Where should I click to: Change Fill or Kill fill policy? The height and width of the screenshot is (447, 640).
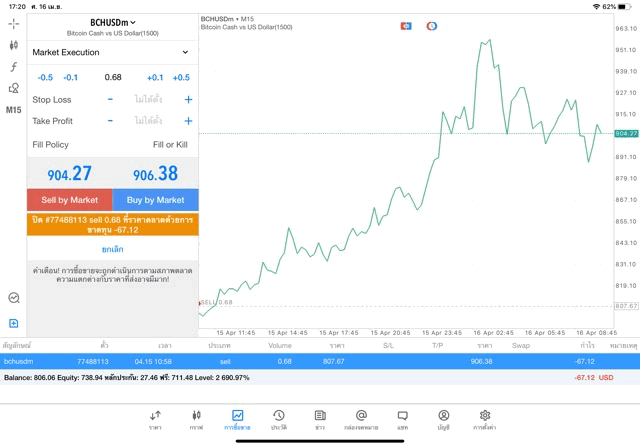coord(170,145)
